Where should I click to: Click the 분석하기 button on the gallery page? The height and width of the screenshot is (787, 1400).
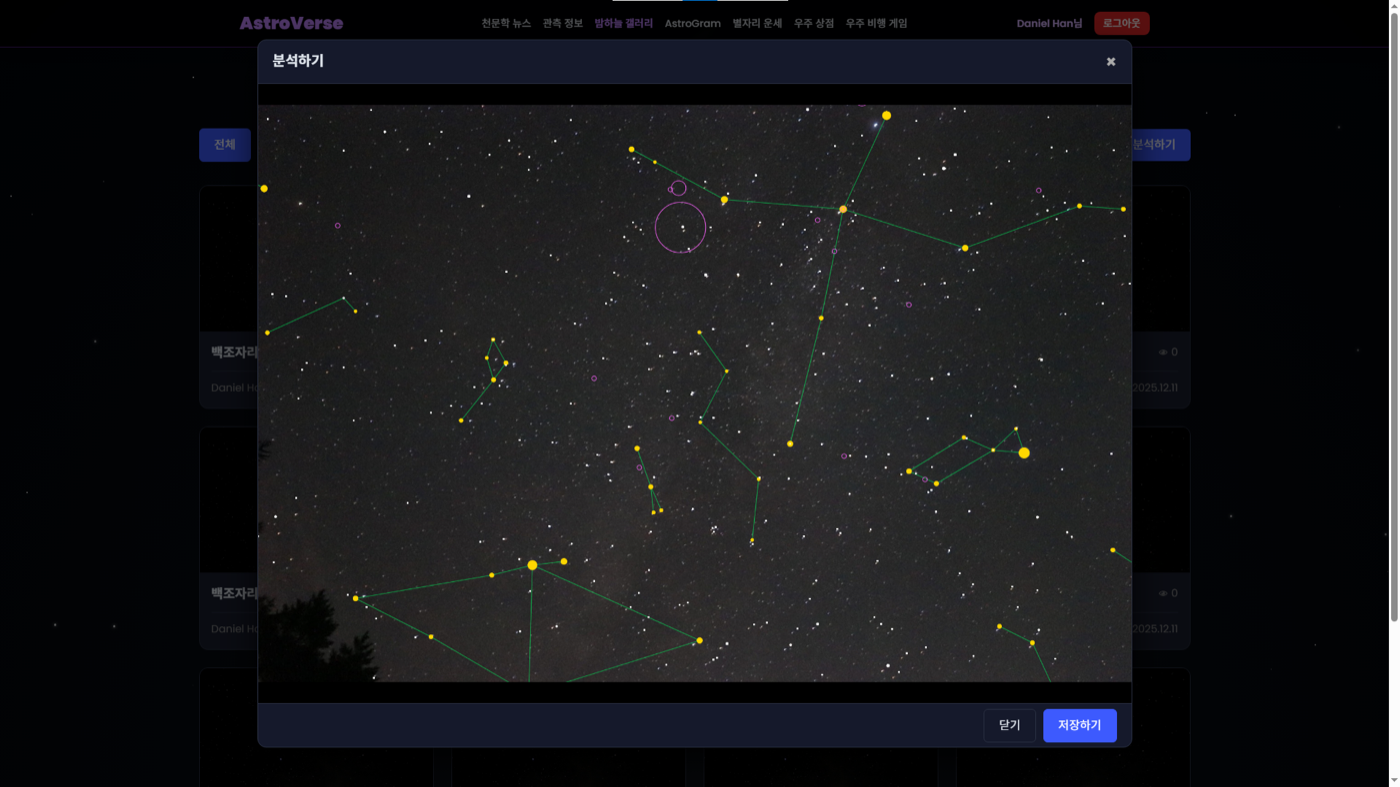(x=1160, y=145)
